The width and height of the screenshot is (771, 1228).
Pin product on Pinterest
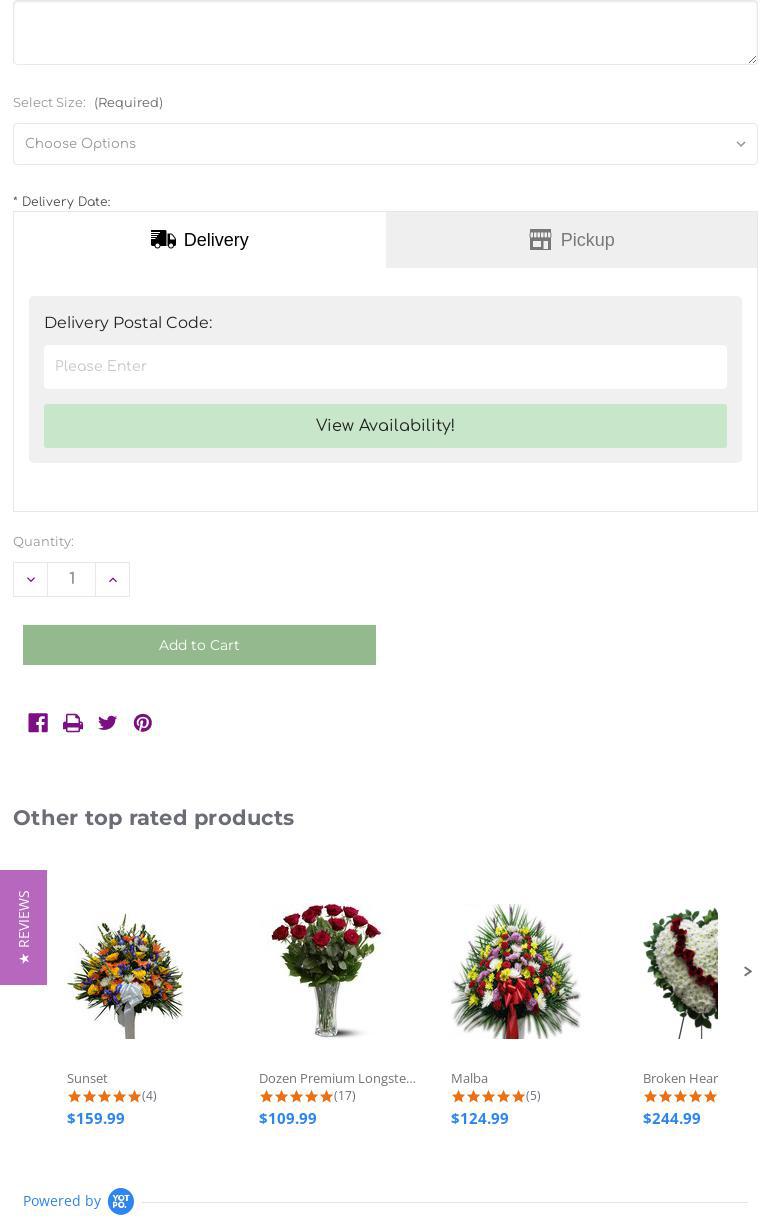(143, 723)
